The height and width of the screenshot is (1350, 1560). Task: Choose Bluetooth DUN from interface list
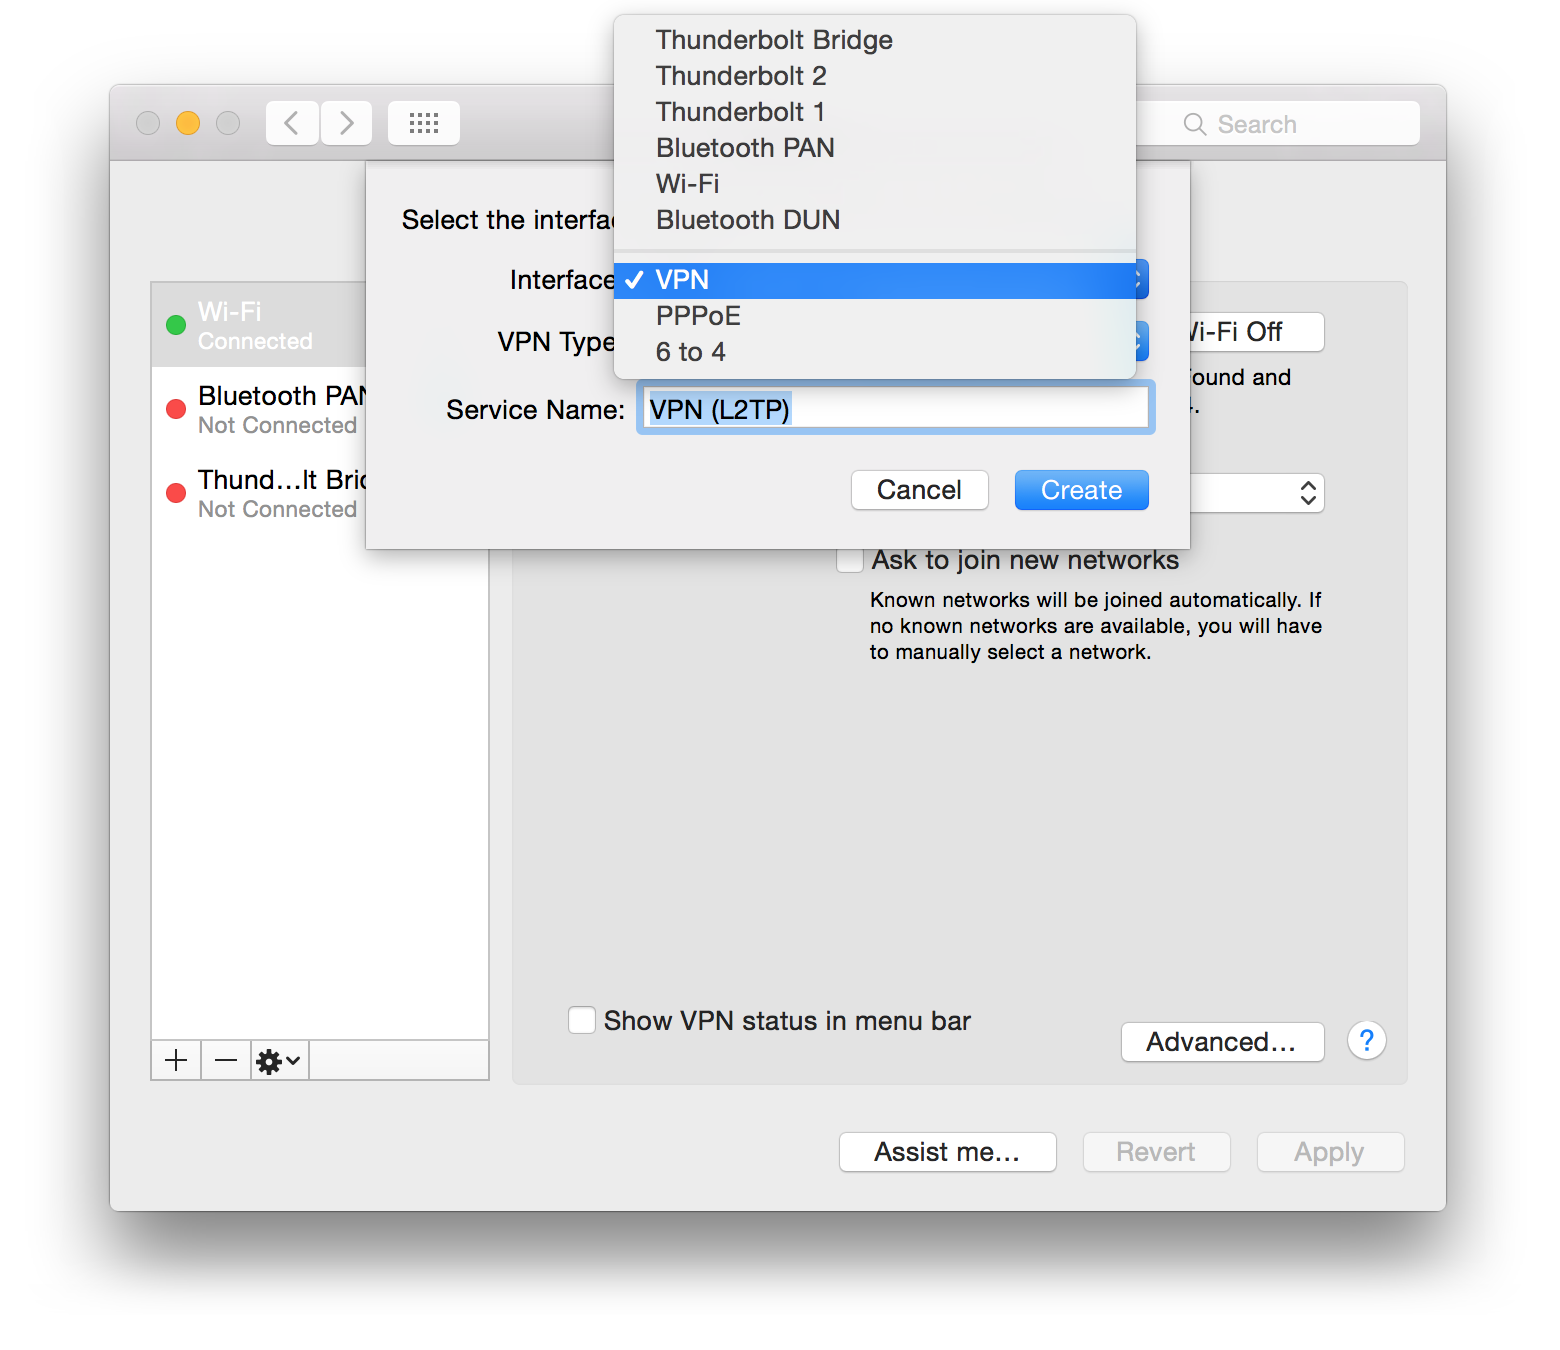tap(875, 220)
